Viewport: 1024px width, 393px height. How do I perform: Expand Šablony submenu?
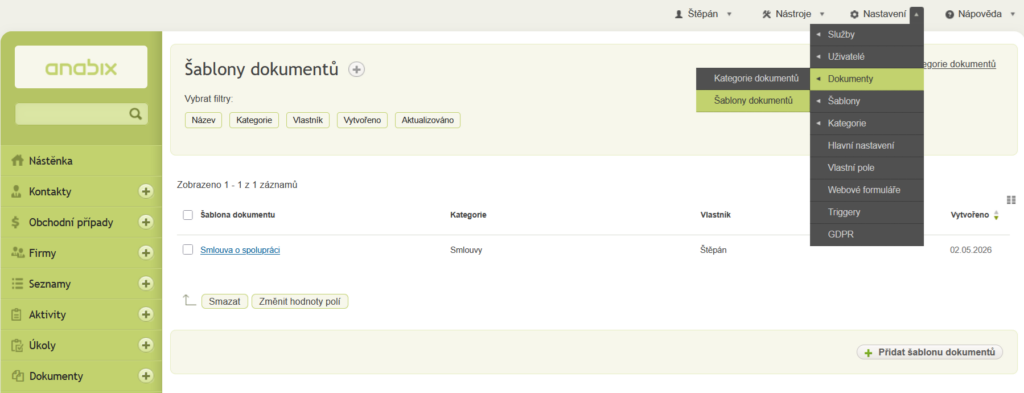(x=867, y=102)
